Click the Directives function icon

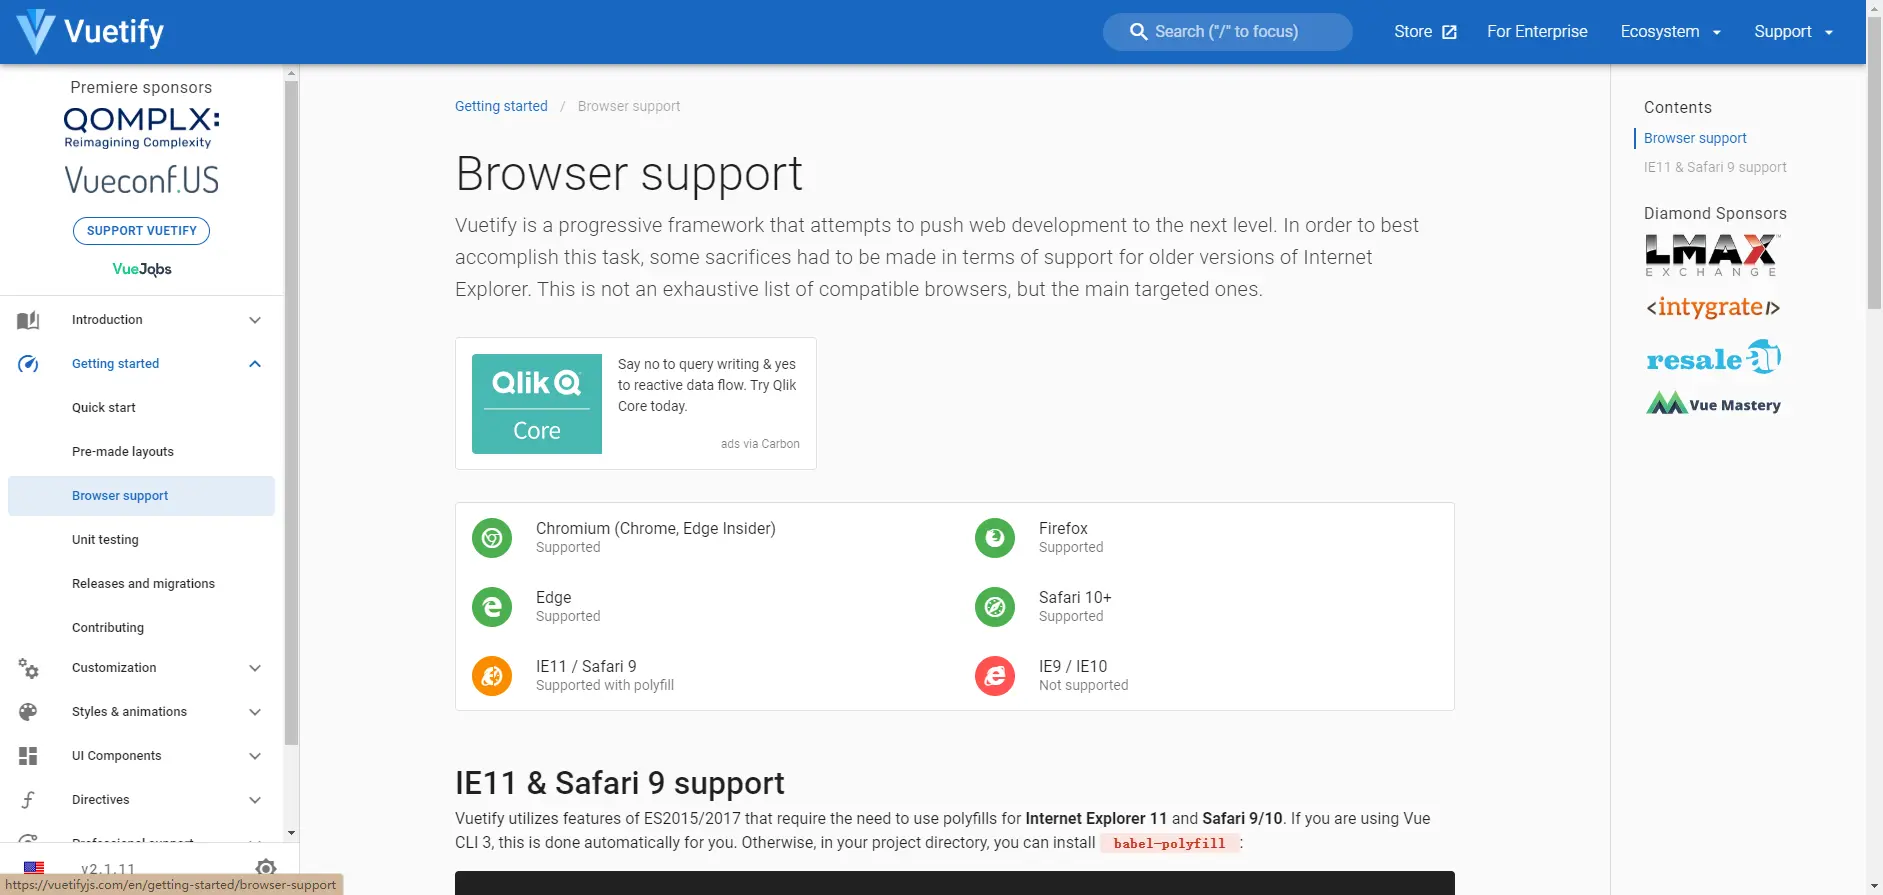(x=28, y=800)
